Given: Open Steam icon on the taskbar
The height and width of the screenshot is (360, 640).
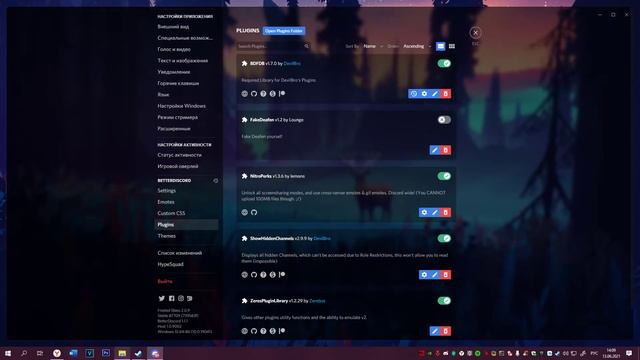Looking at the screenshot, I should click(138, 353).
